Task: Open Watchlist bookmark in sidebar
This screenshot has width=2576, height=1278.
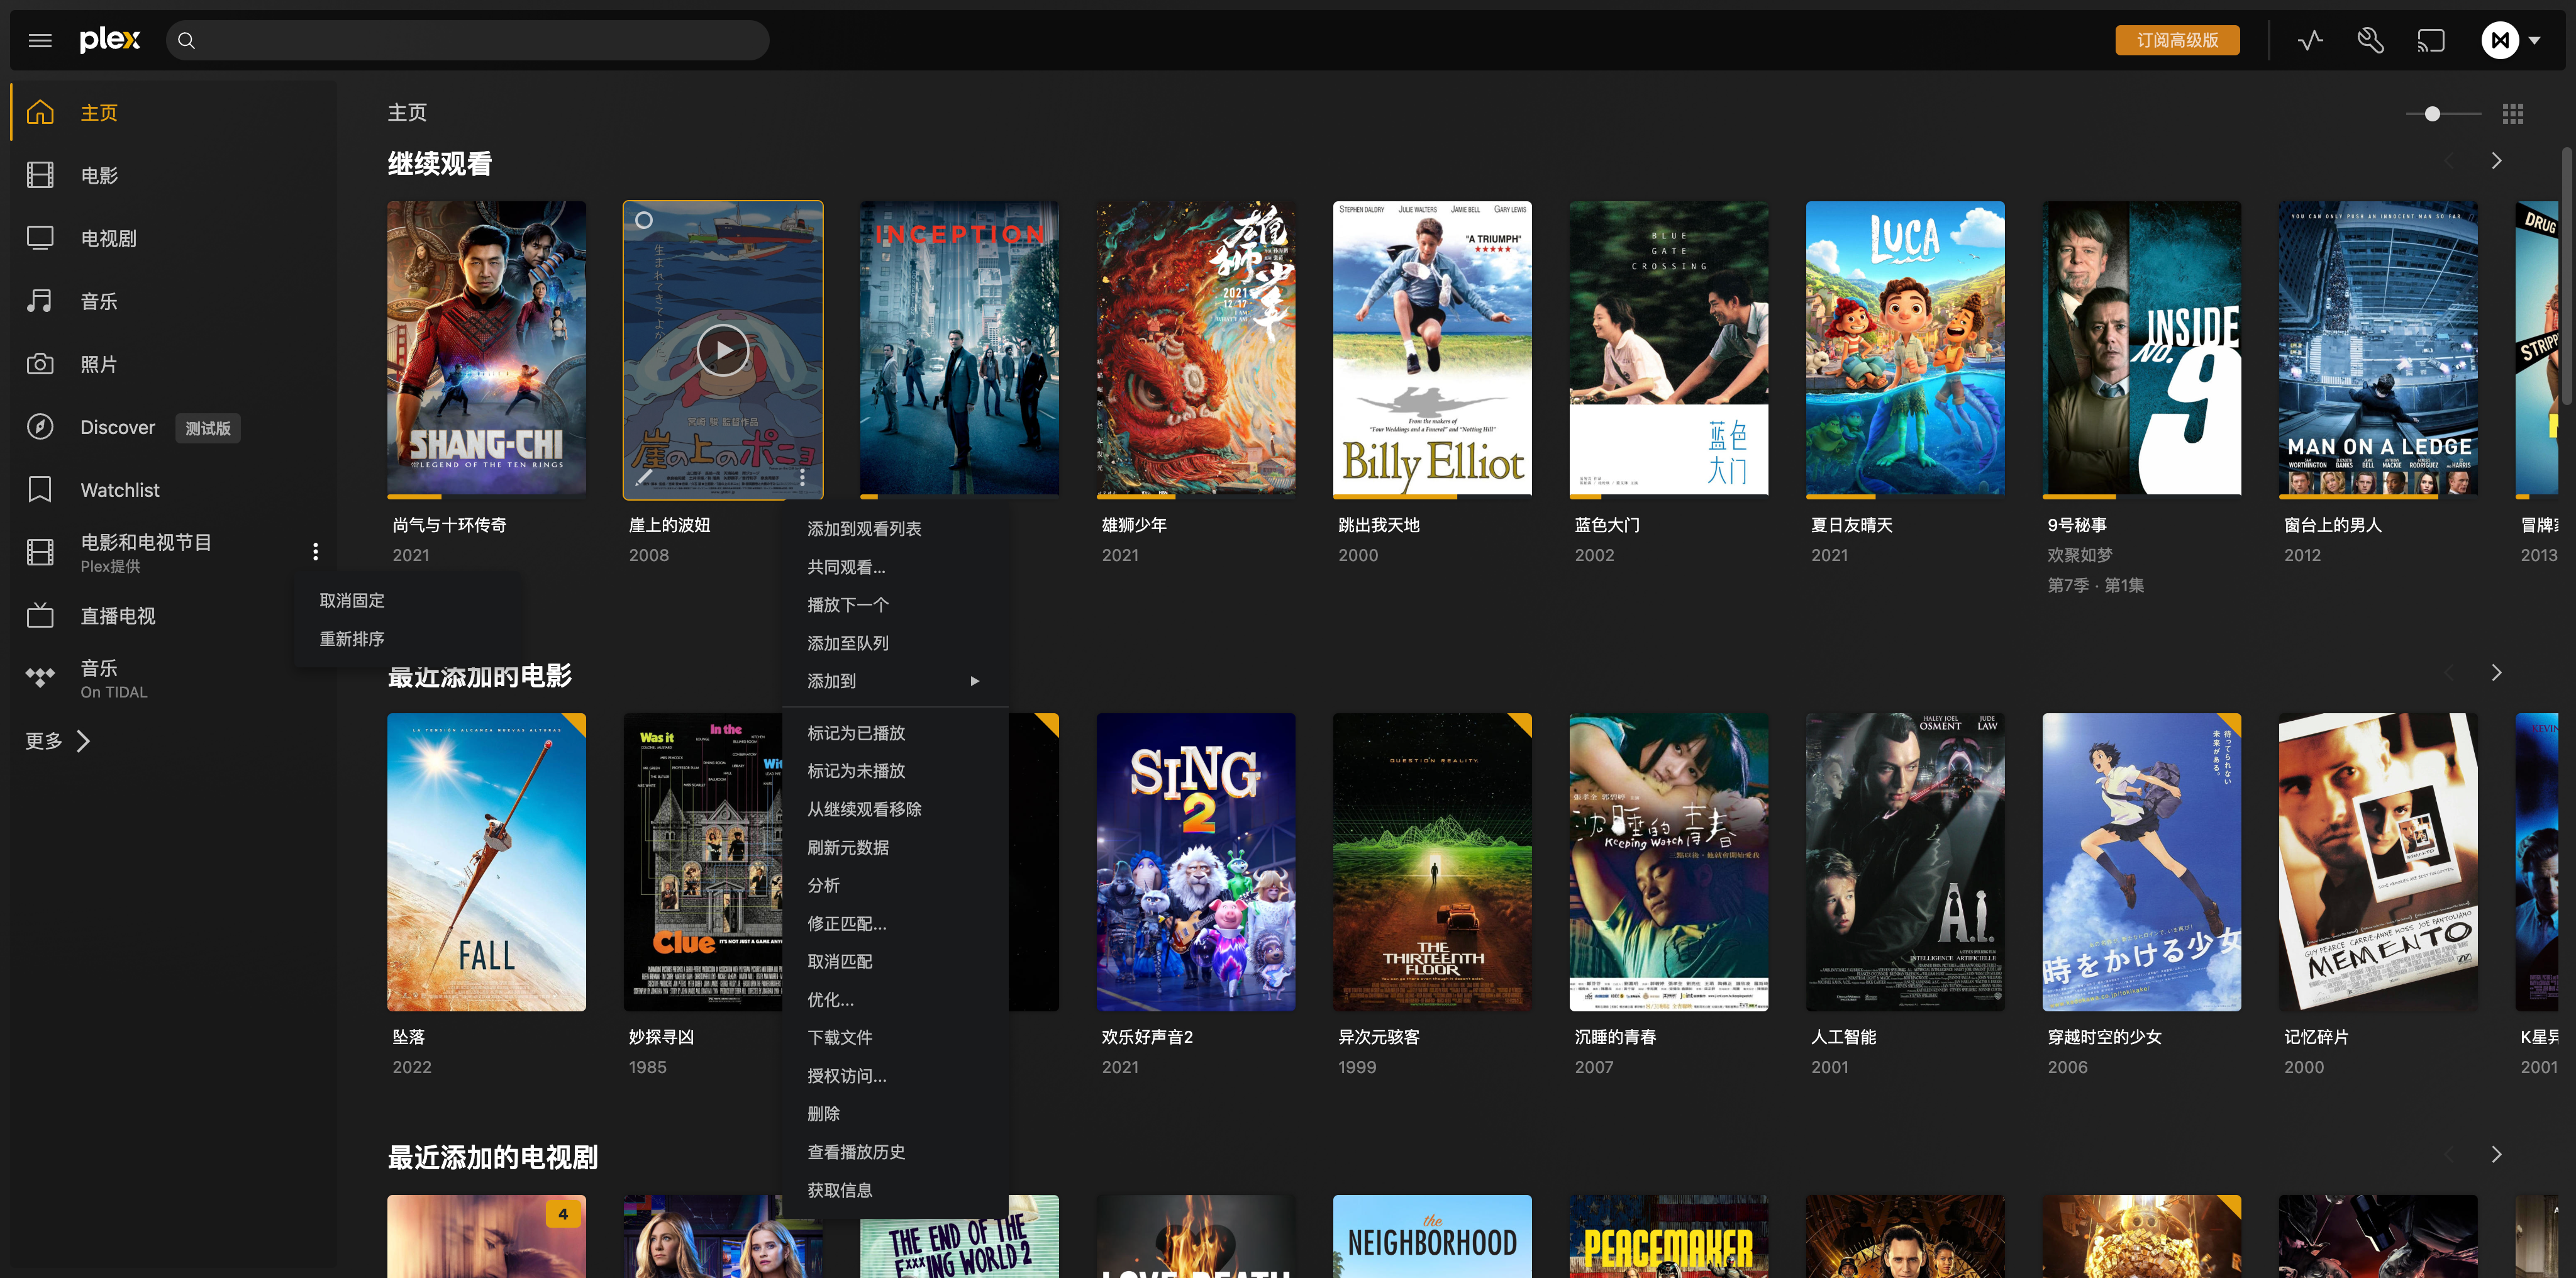Action: coord(119,490)
